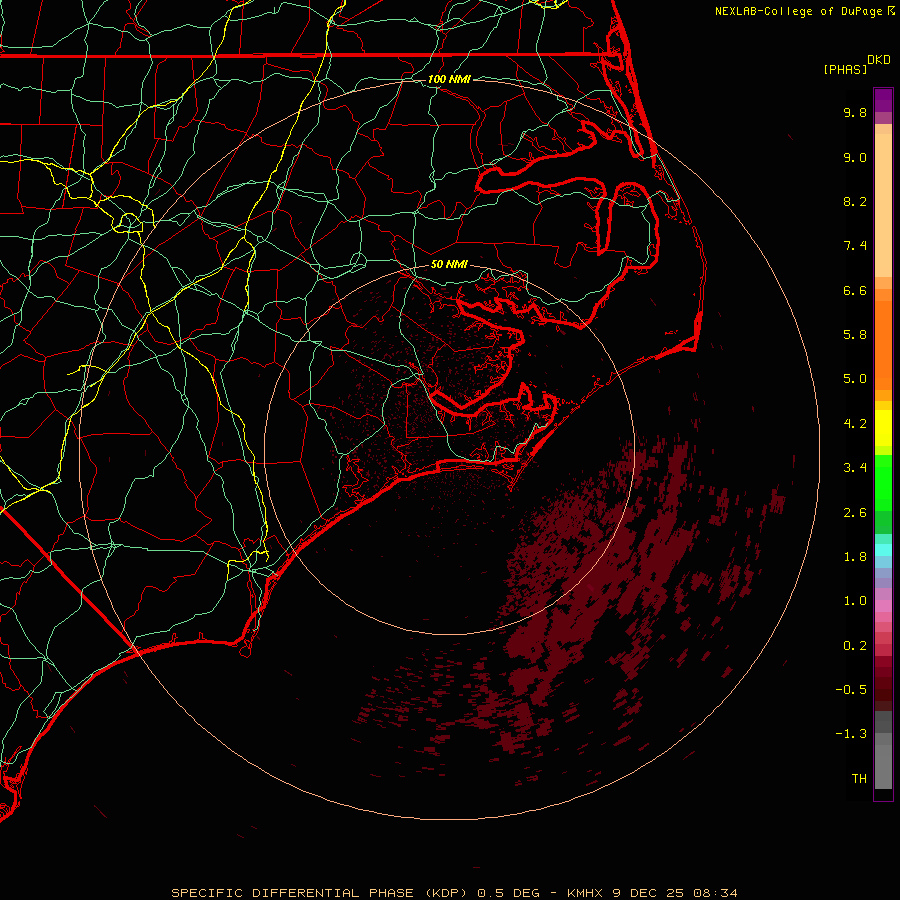Click the cyan segment of the color bar
900x900 pixels.
coord(883,550)
